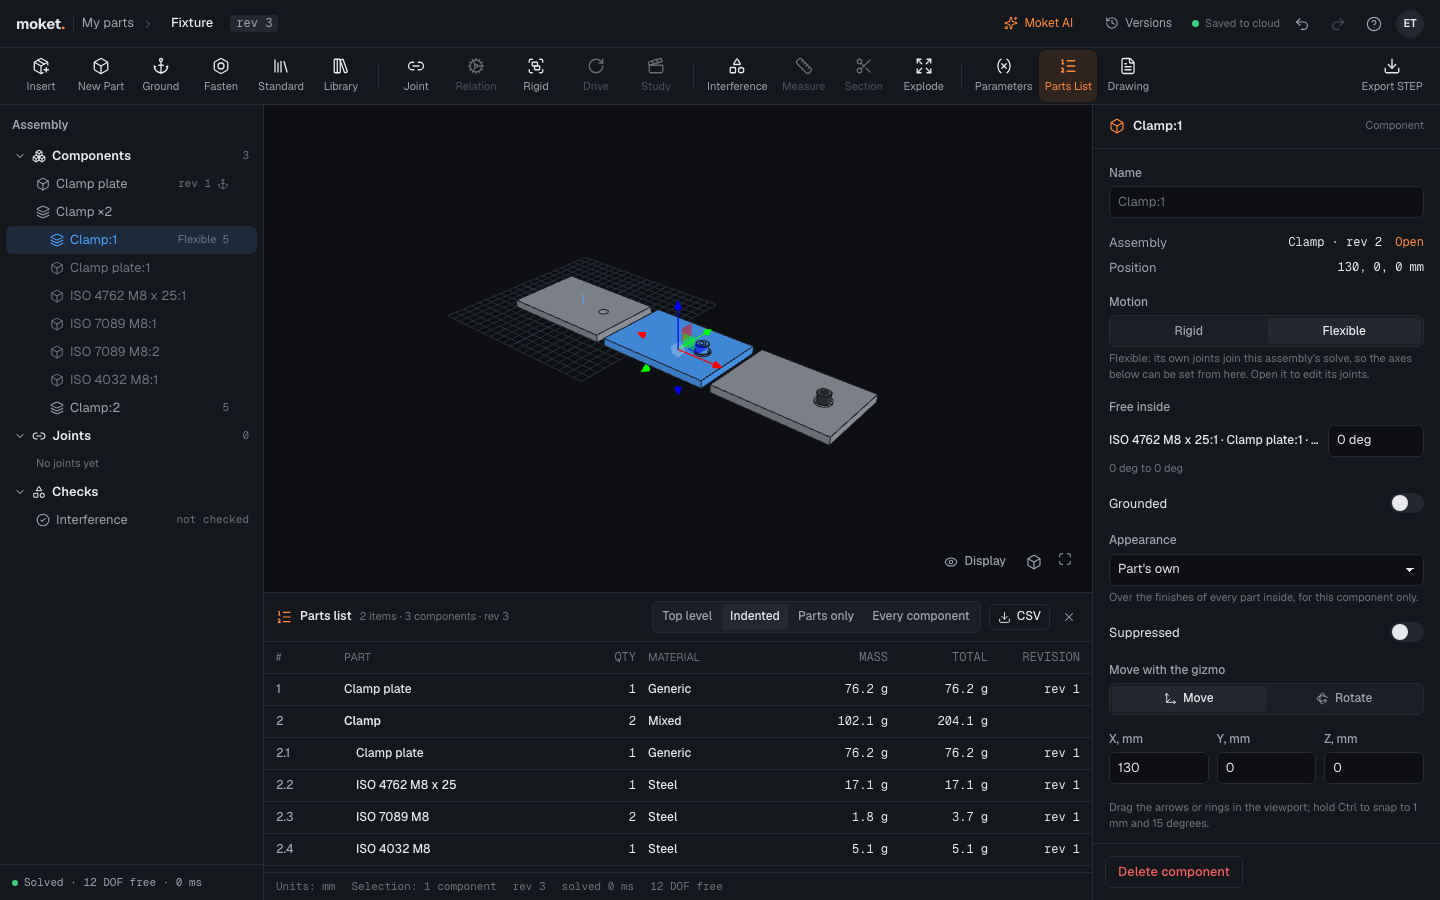Viewport: 1440px width, 900px height.
Task: Collapse the Checks section
Action: 20,492
